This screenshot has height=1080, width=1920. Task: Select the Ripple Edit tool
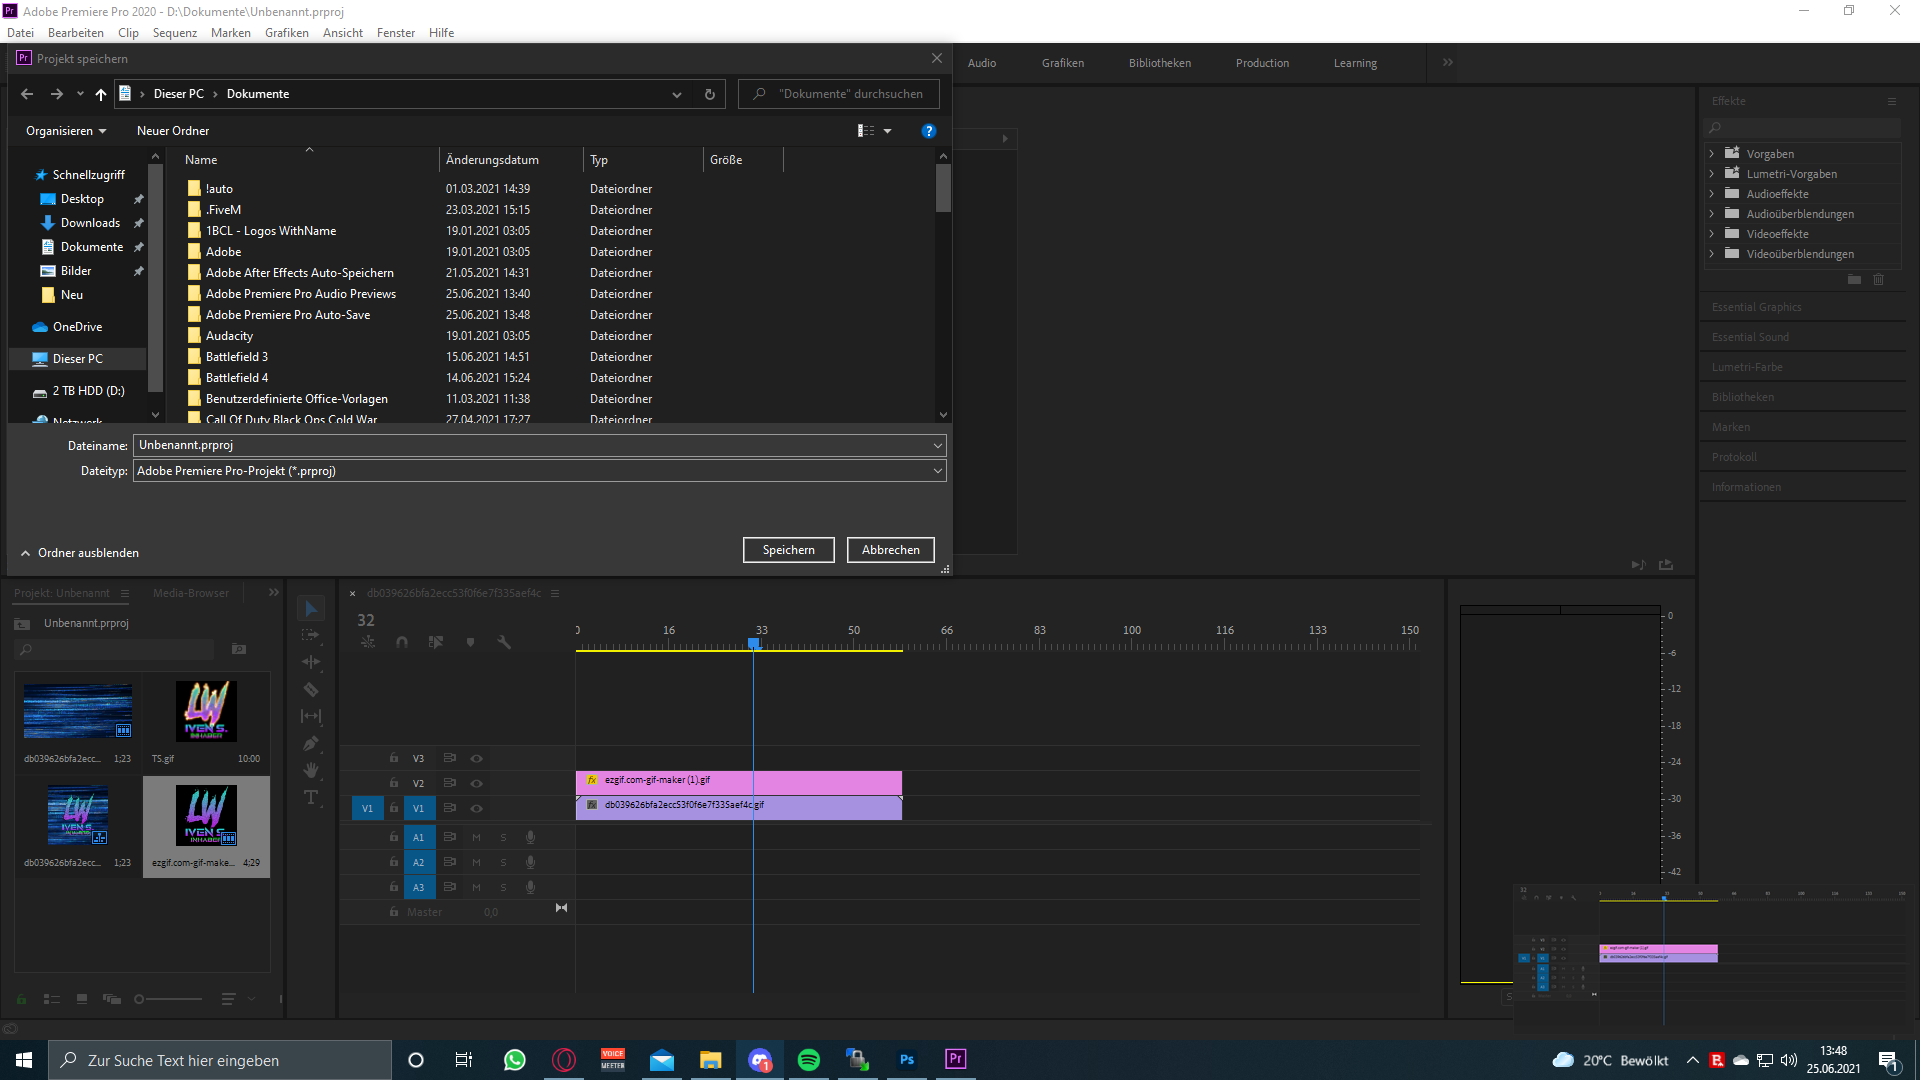pos(311,662)
